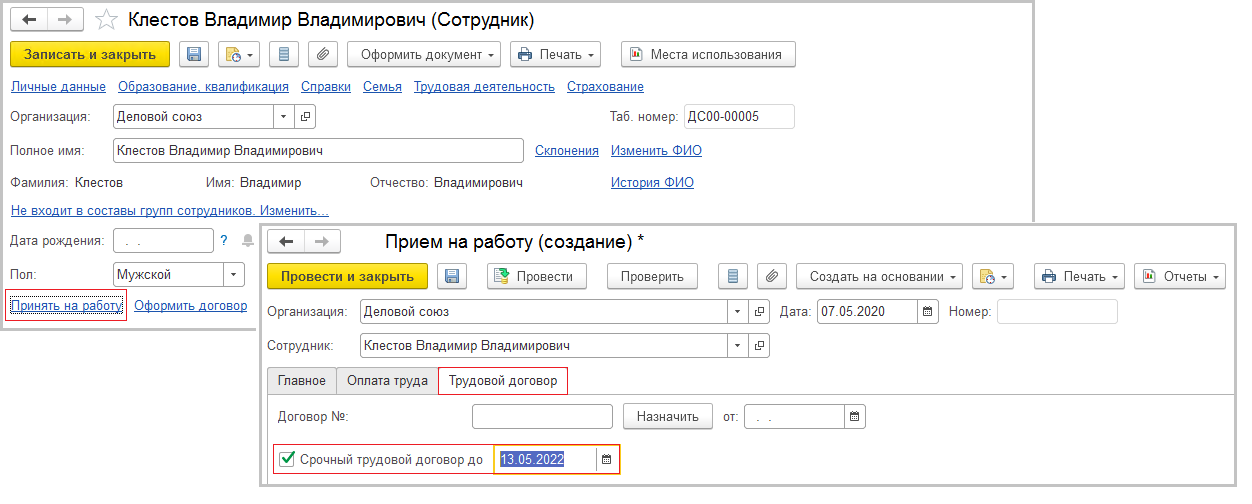The width and height of the screenshot is (1252, 504).
Task: Expand Организация dropdown in hiring document
Action: pyautogui.click(x=739, y=312)
